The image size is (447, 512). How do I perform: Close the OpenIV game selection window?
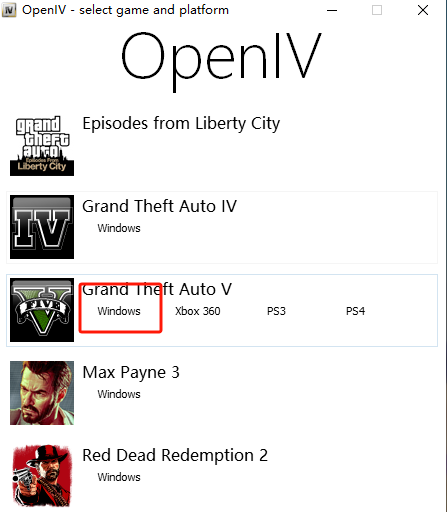click(423, 10)
